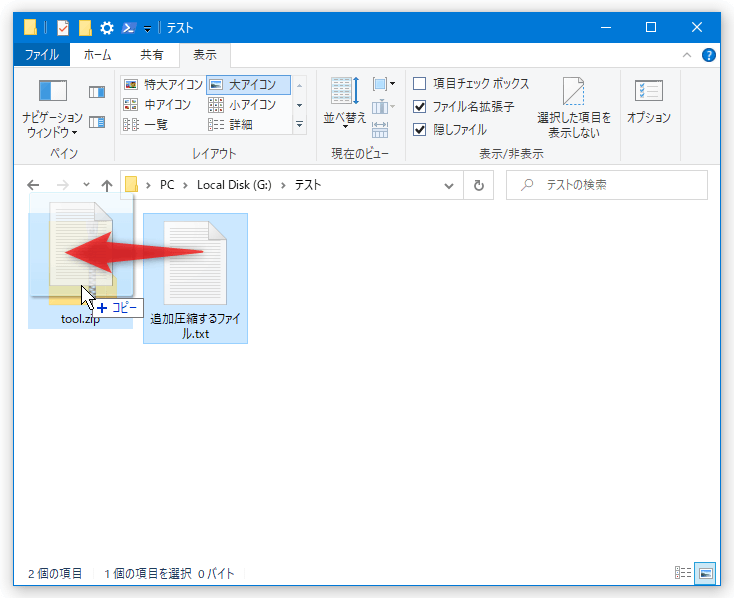Open the address bar history dropdown
Image resolution: width=734 pixels, height=598 pixels.
[x=448, y=186]
